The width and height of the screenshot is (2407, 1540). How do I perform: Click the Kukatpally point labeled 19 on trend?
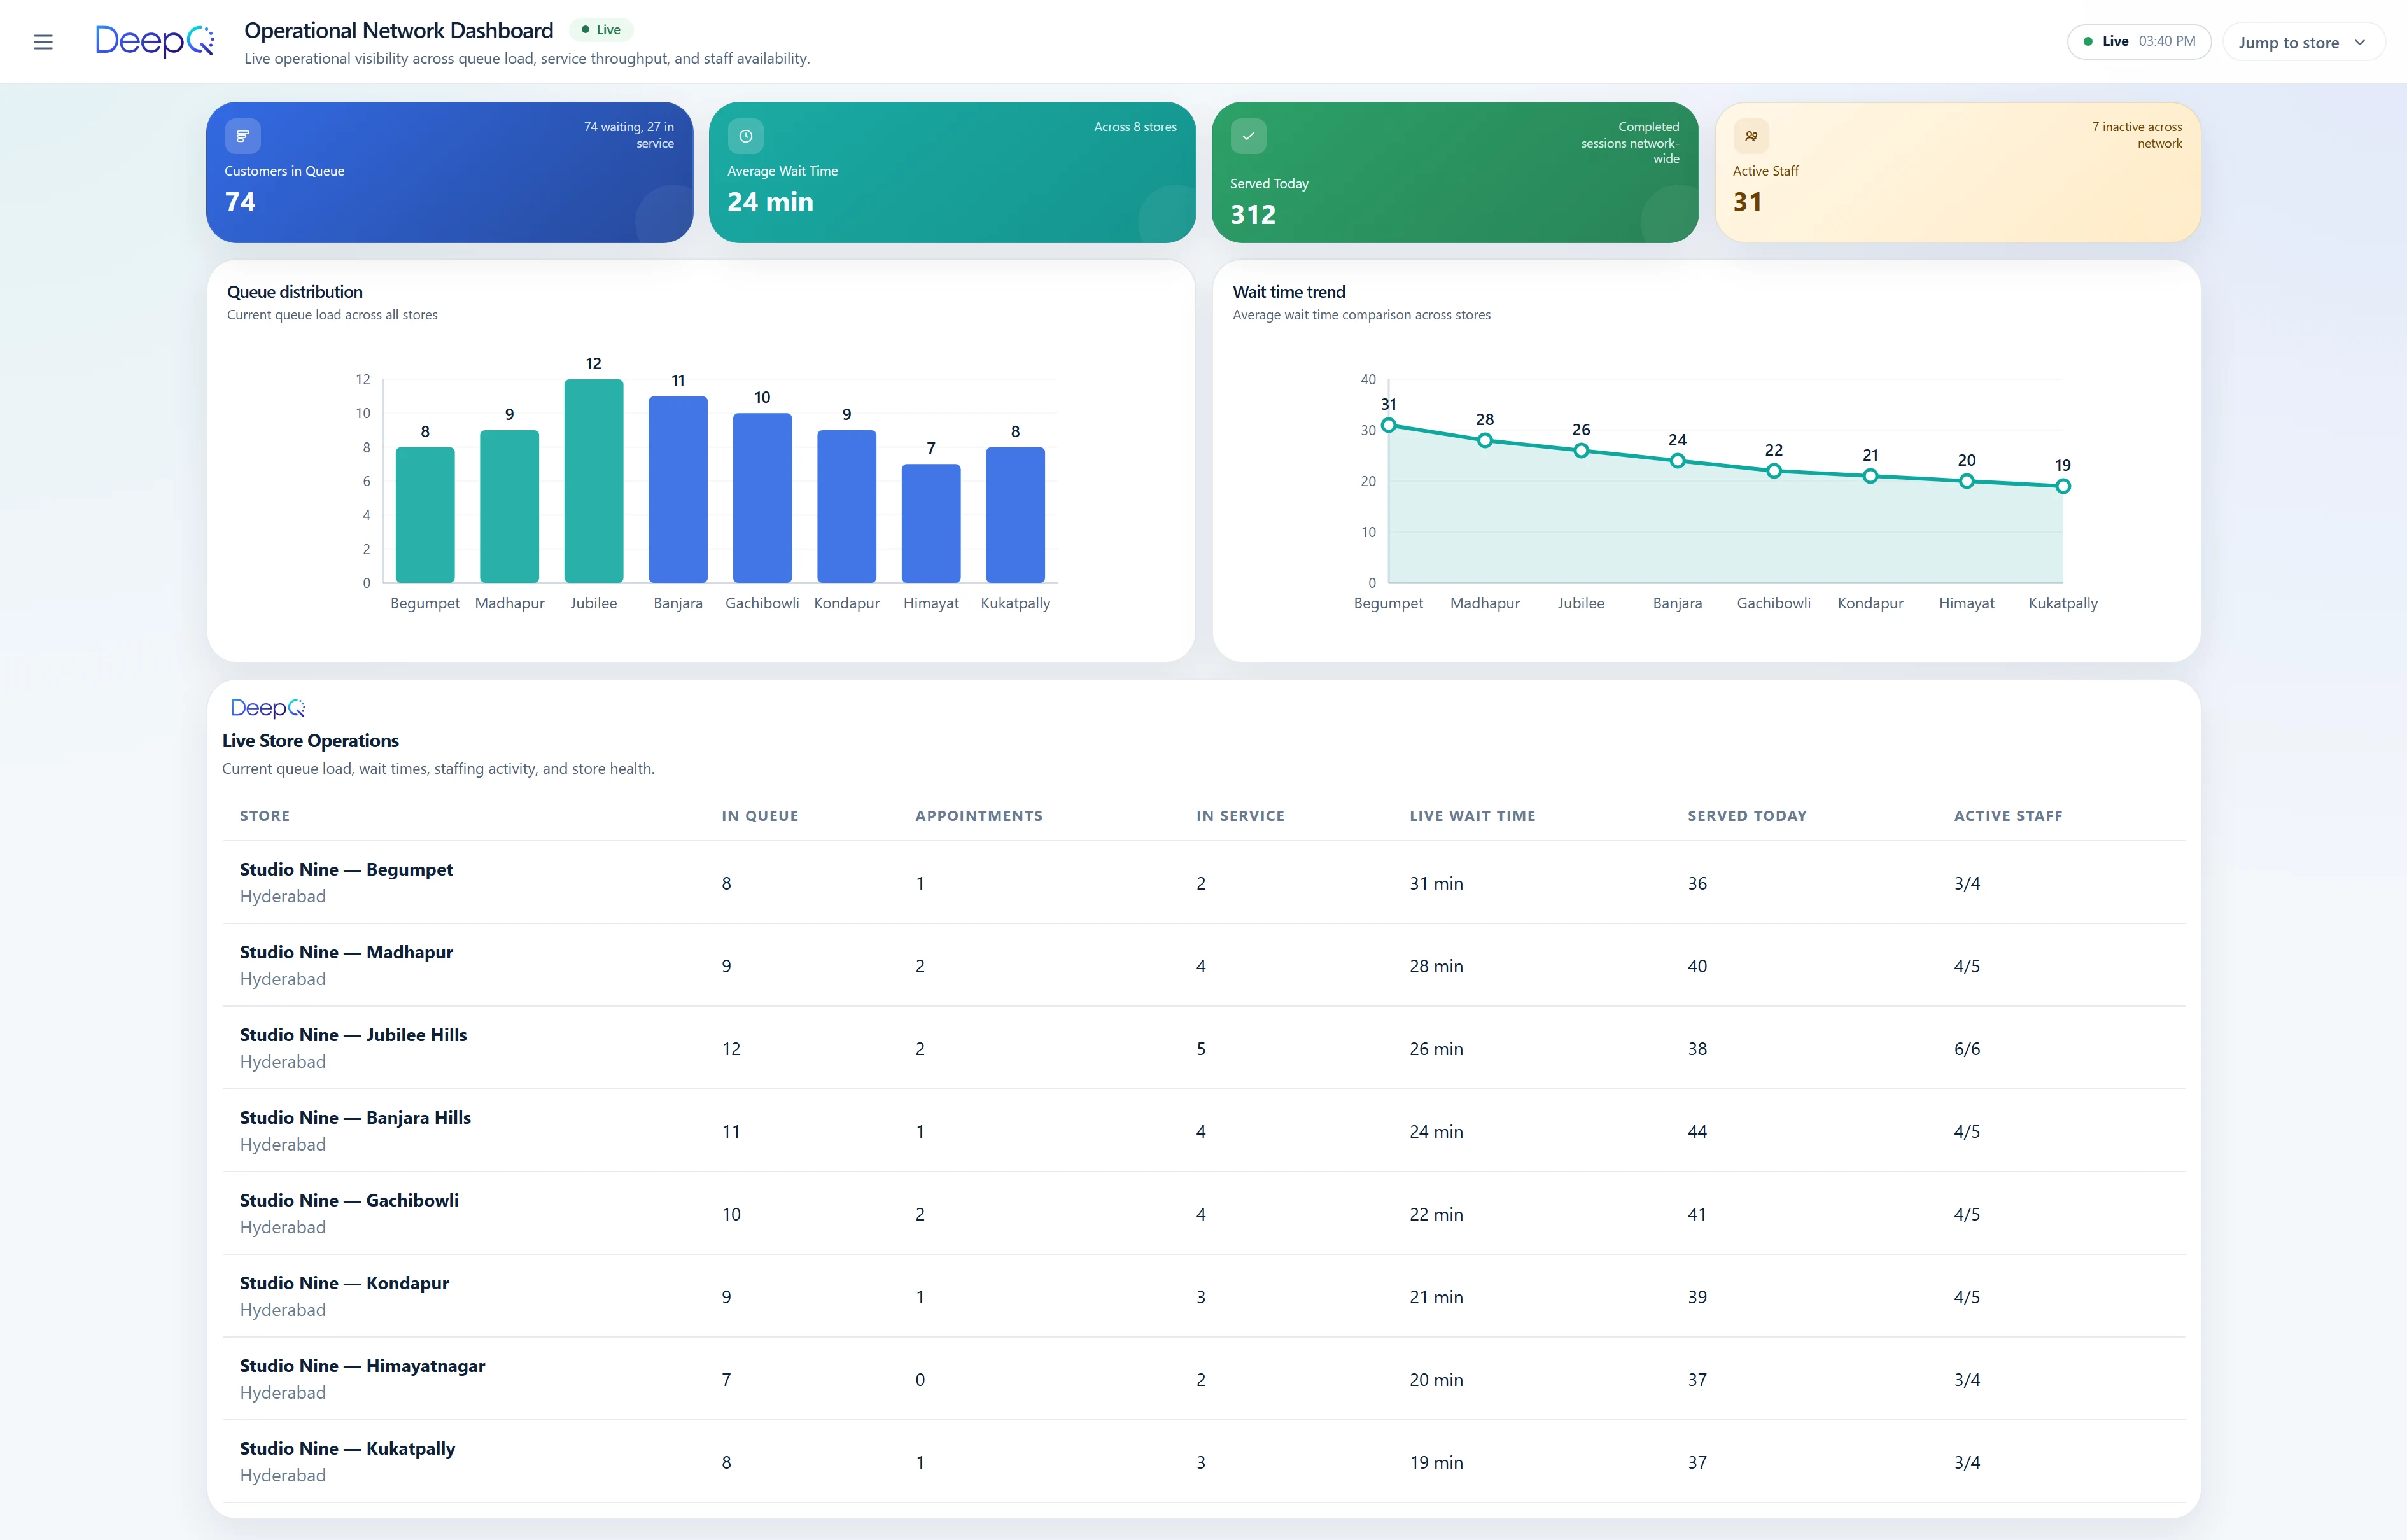[2063, 486]
